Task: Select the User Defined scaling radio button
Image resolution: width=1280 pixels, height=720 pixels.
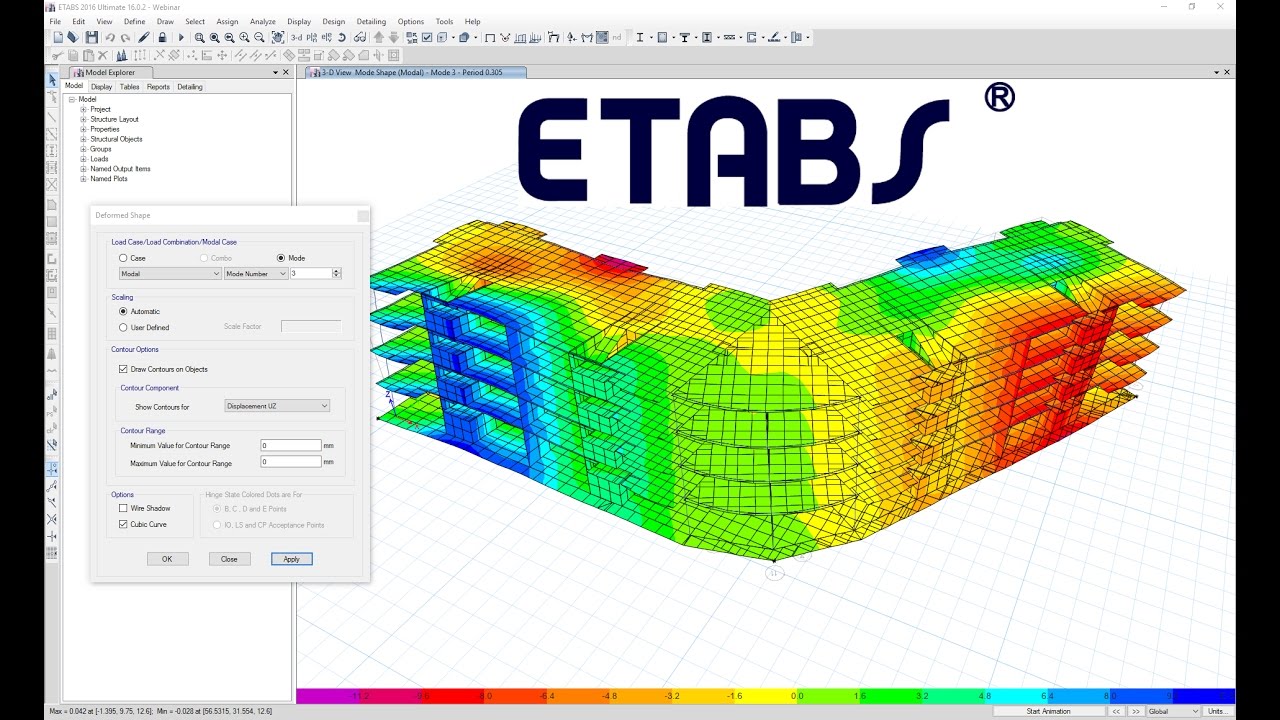Action: [123, 327]
